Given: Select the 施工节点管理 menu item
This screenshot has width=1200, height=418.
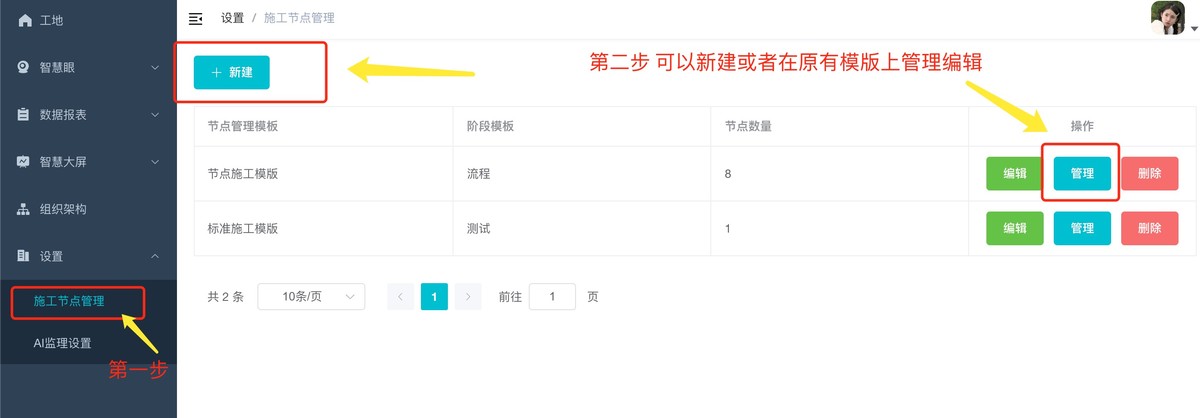Looking at the screenshot, I should pos(69,300).
